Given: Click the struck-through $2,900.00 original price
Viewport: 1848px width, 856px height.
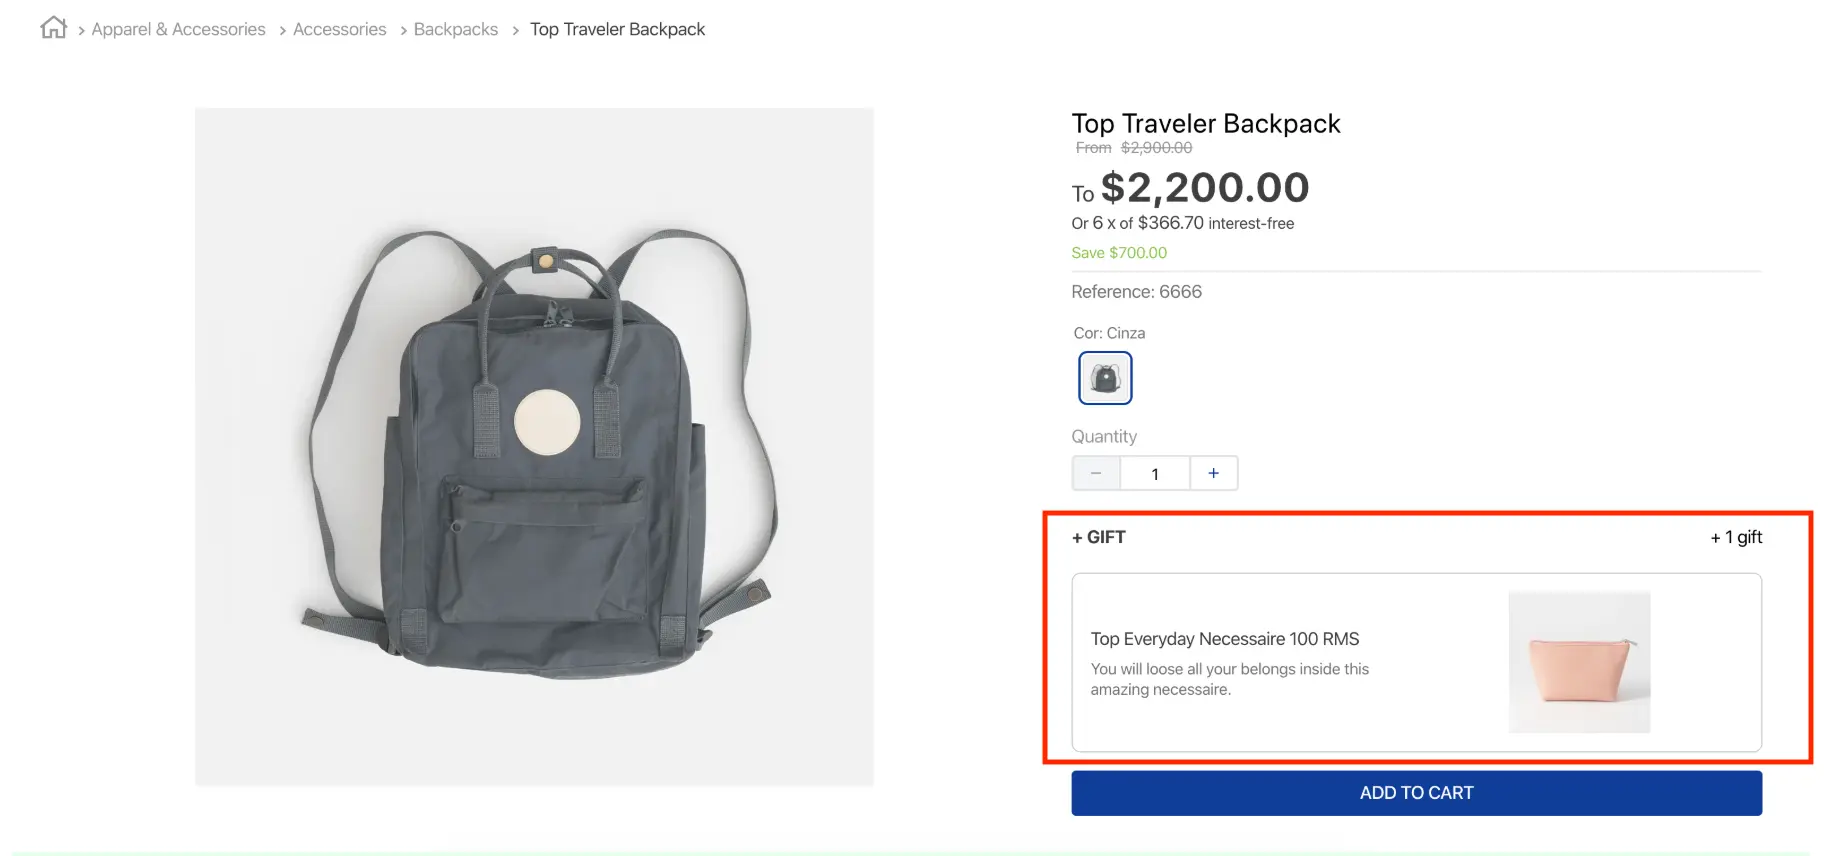Looking at the screenshot, I should [x=1156, y=148].
